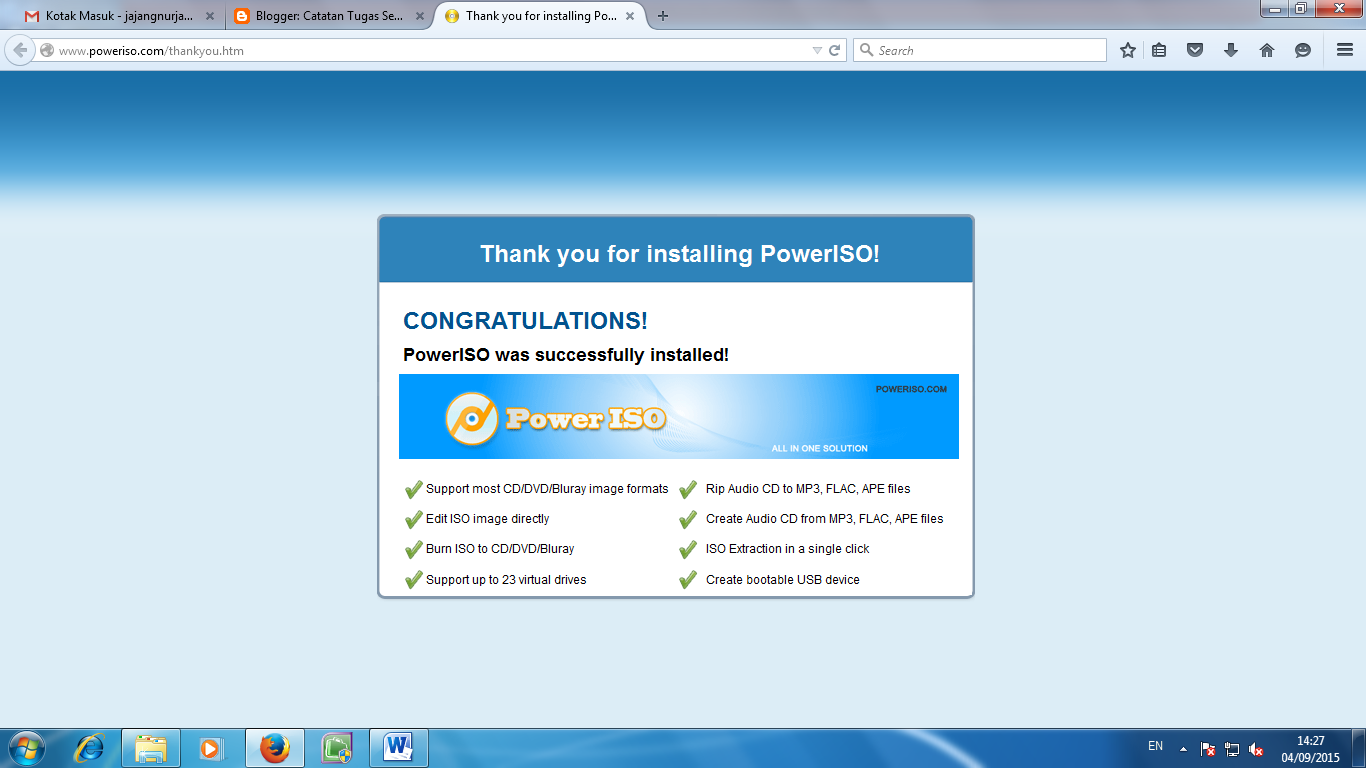Click the network status tray icon

tap(1232, 749)
